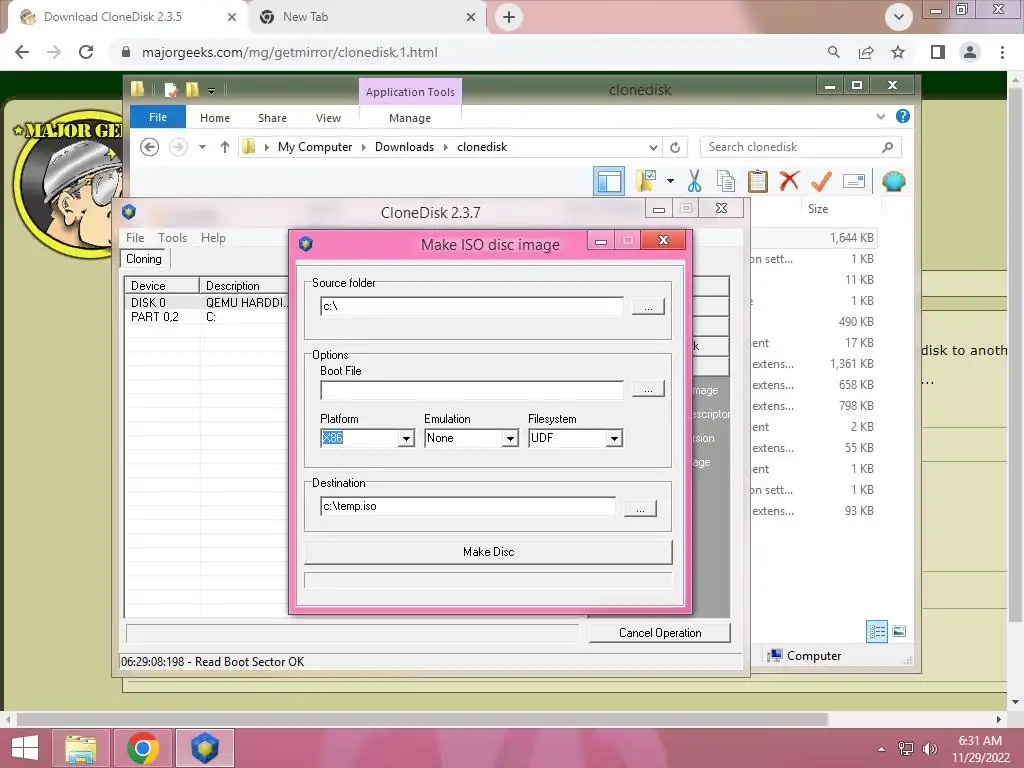Screen dimensions: 1024x768
Task: Open the CloneDisk Tools menu
Action: [172, 238]
